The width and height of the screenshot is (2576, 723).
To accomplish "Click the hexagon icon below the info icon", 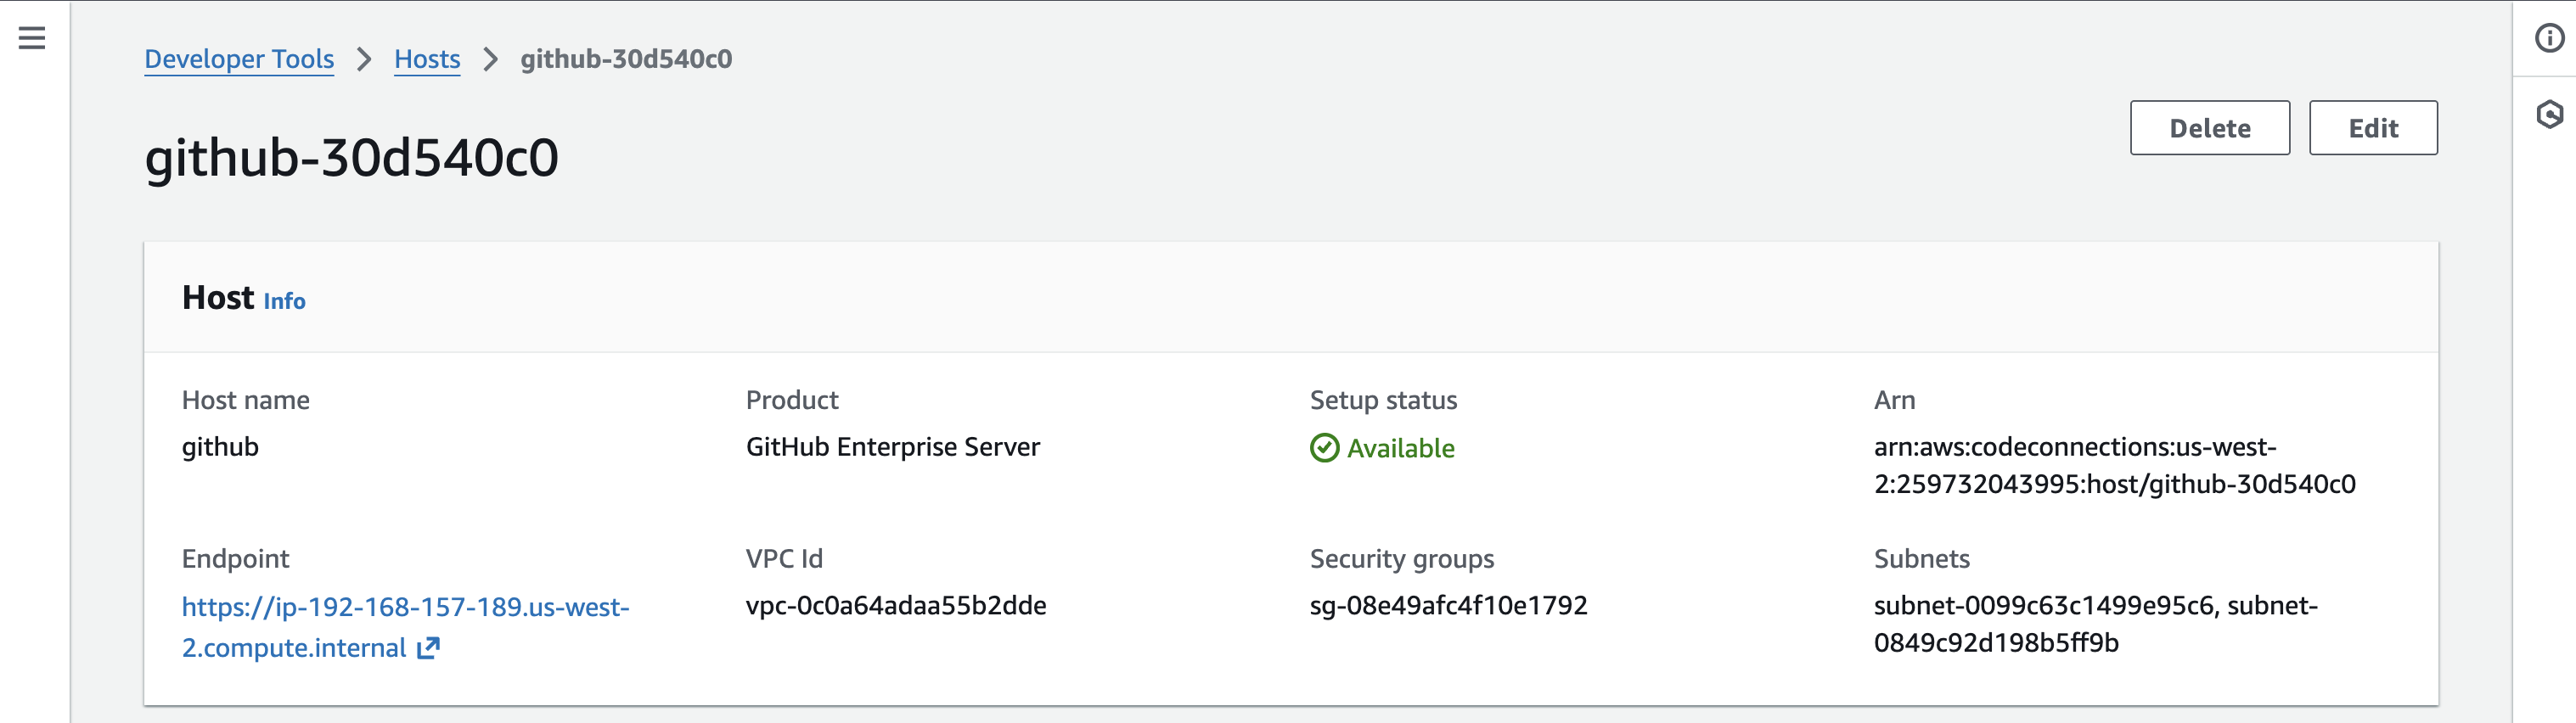I will click(2549, 114).
